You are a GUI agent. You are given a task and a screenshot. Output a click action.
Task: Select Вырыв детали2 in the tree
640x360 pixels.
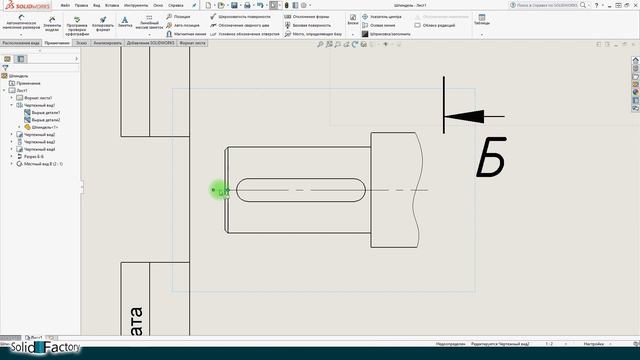(x=46, y=120)
